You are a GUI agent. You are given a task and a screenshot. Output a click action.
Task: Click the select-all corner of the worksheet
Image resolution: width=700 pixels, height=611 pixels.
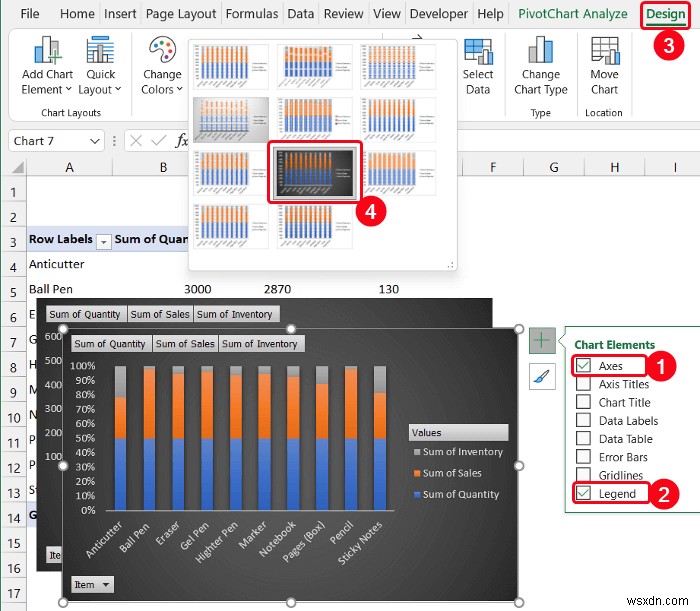(17, 167)
